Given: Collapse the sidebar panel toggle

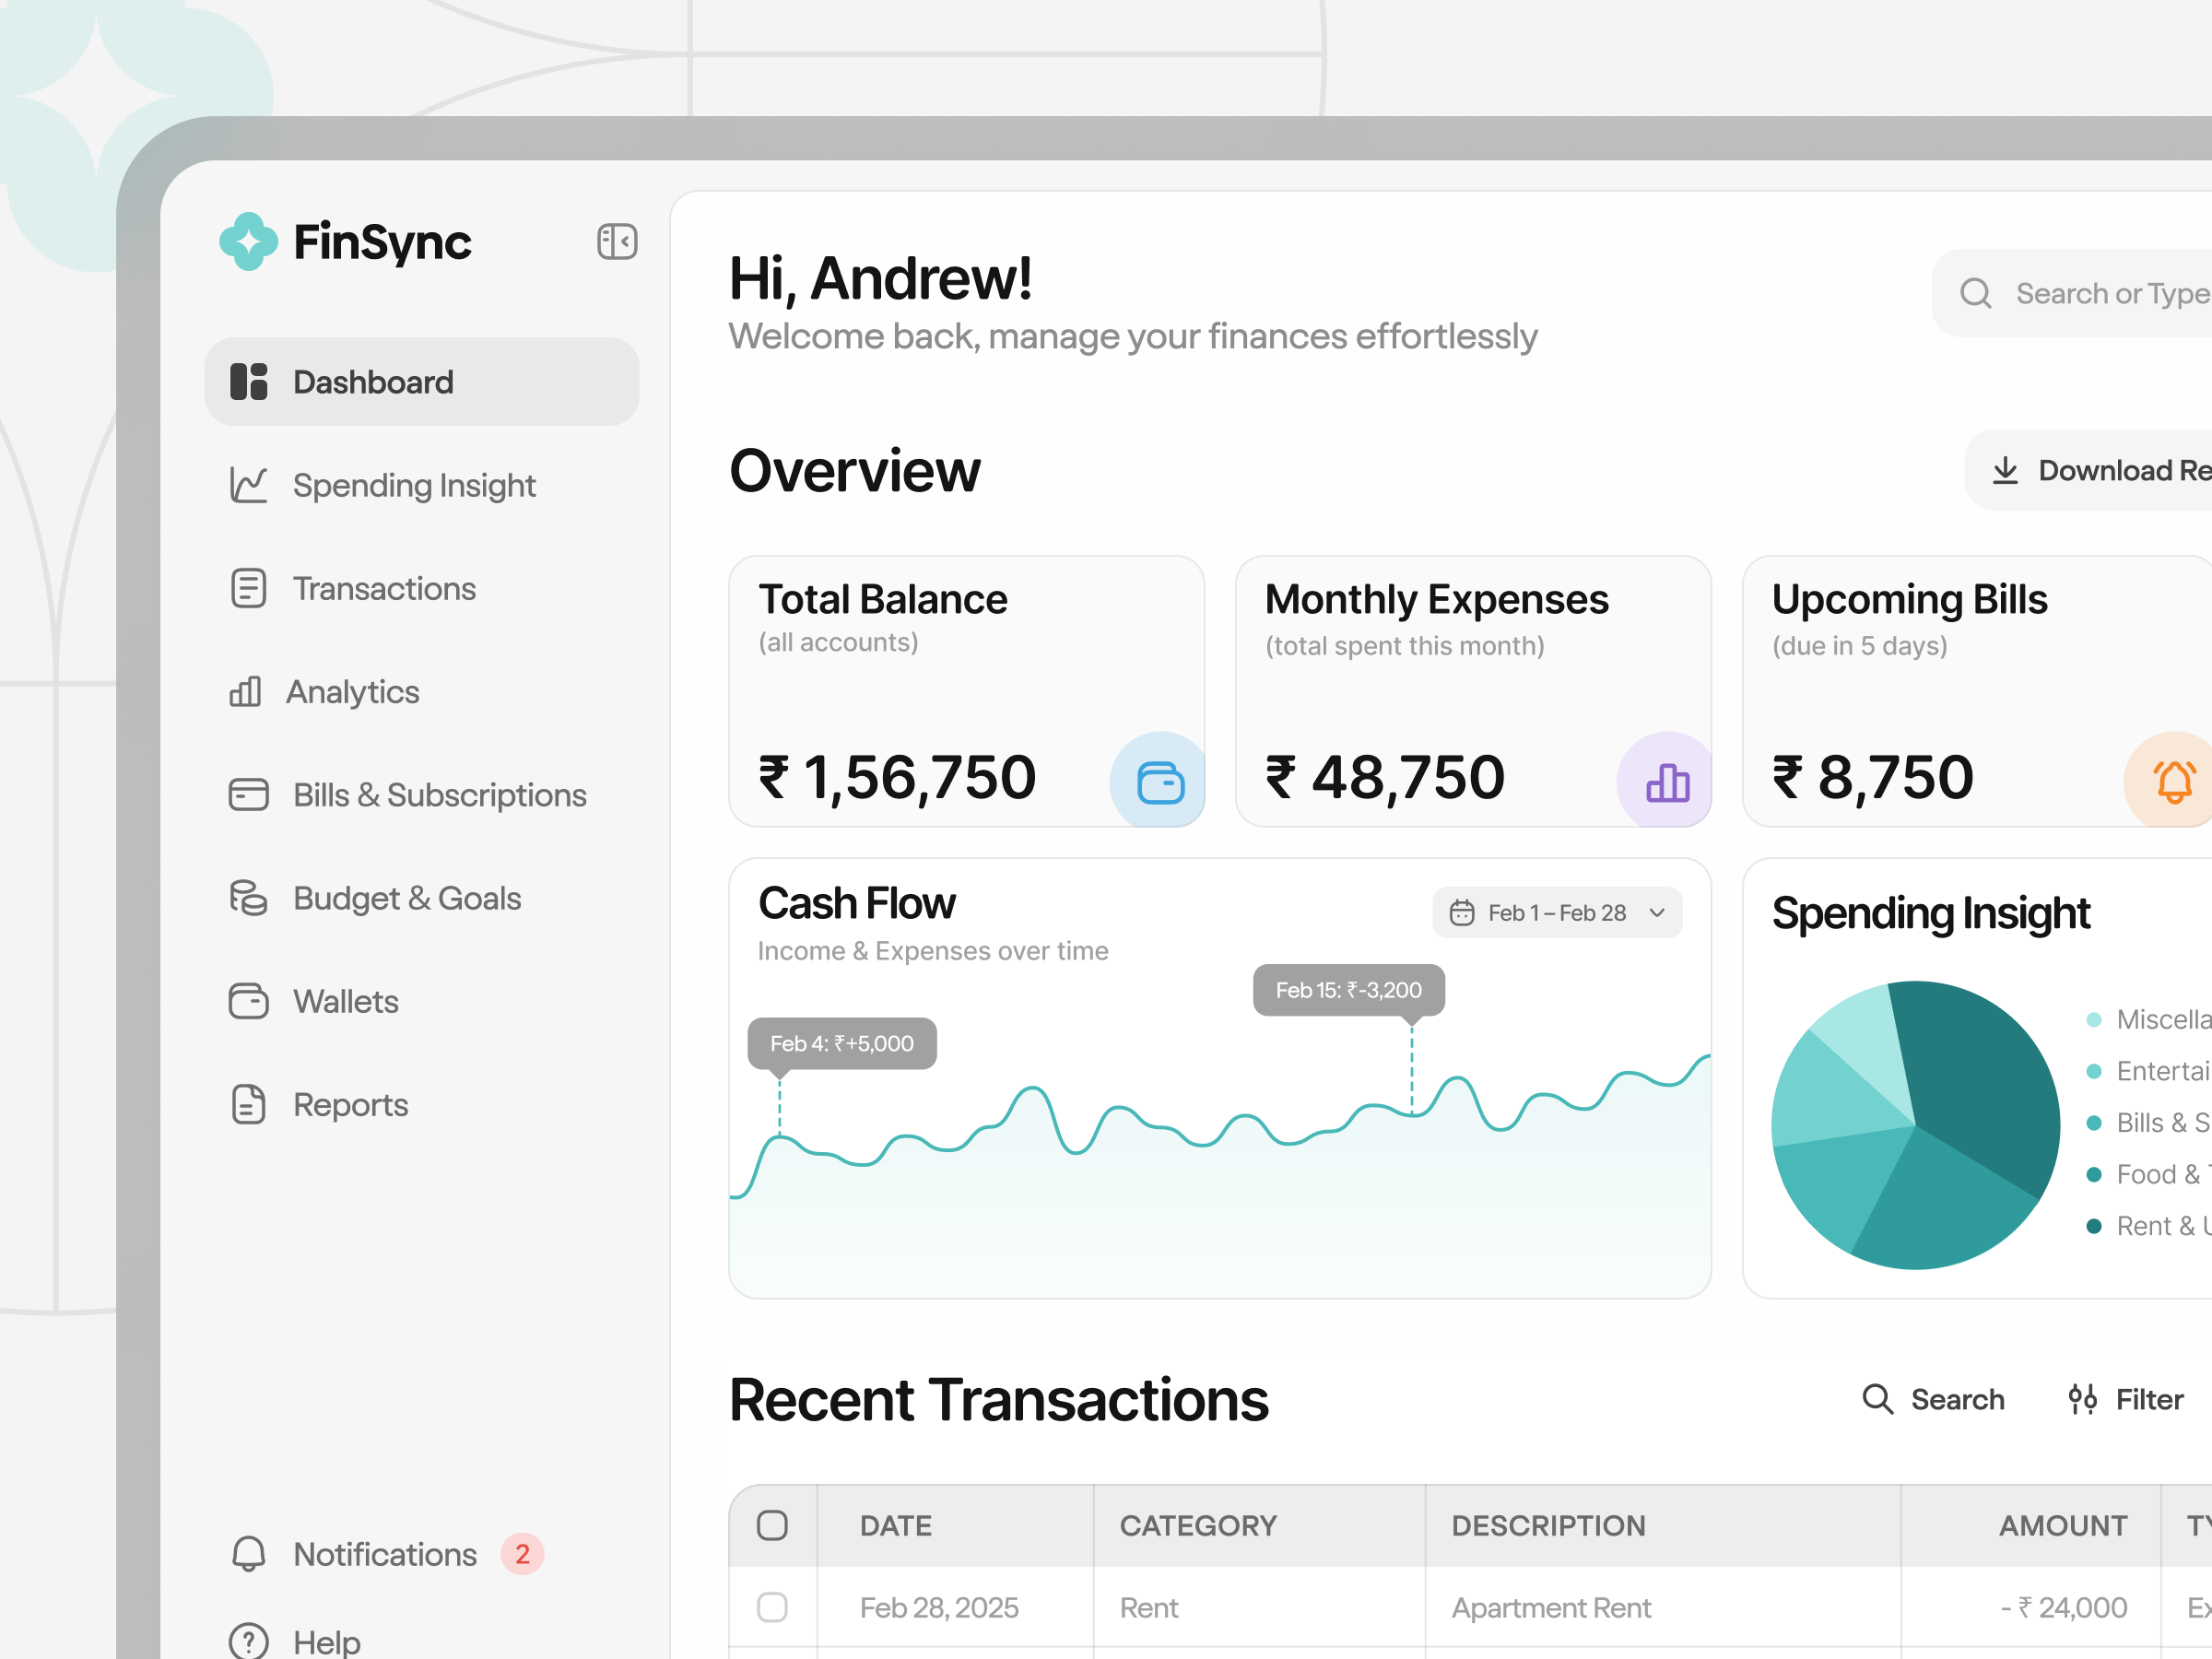Looking at the screenshot, I should click(x=617, y=241).
